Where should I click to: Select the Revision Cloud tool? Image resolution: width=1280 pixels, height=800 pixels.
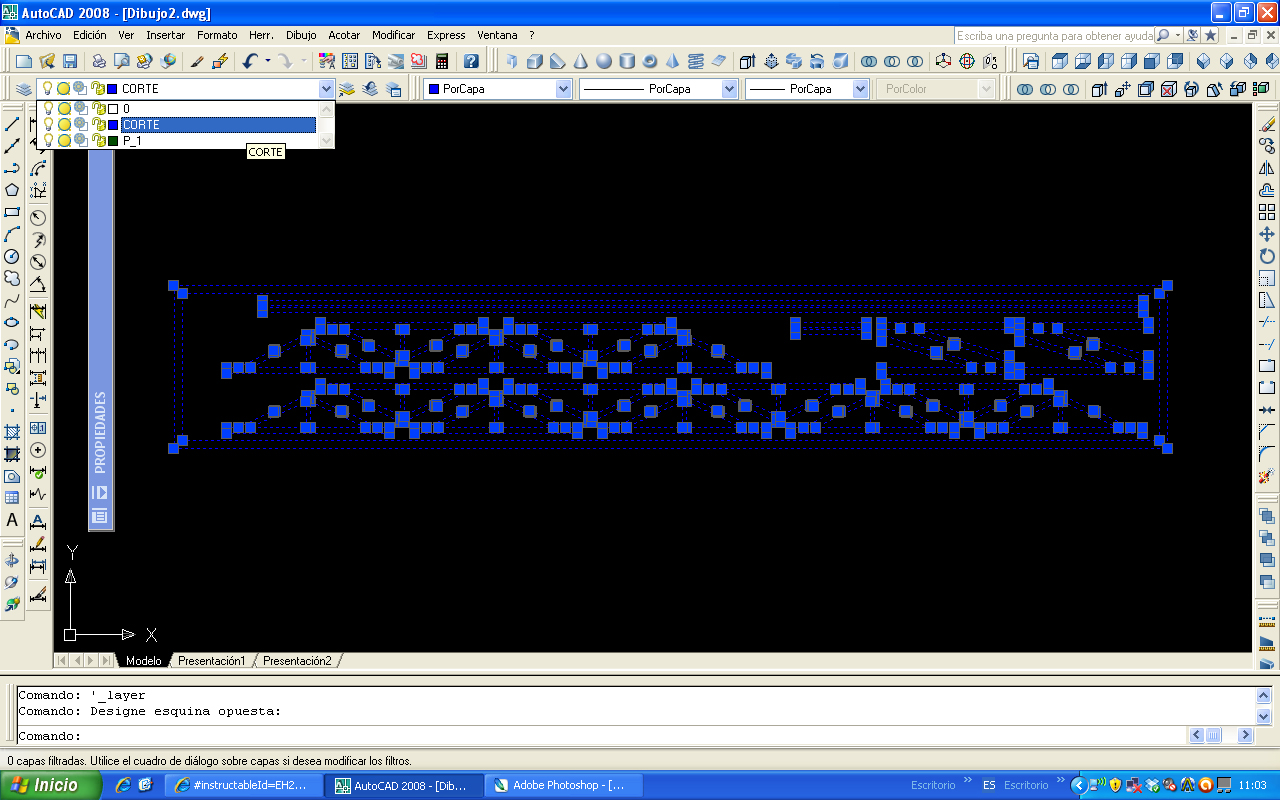(x=12, y=278)
